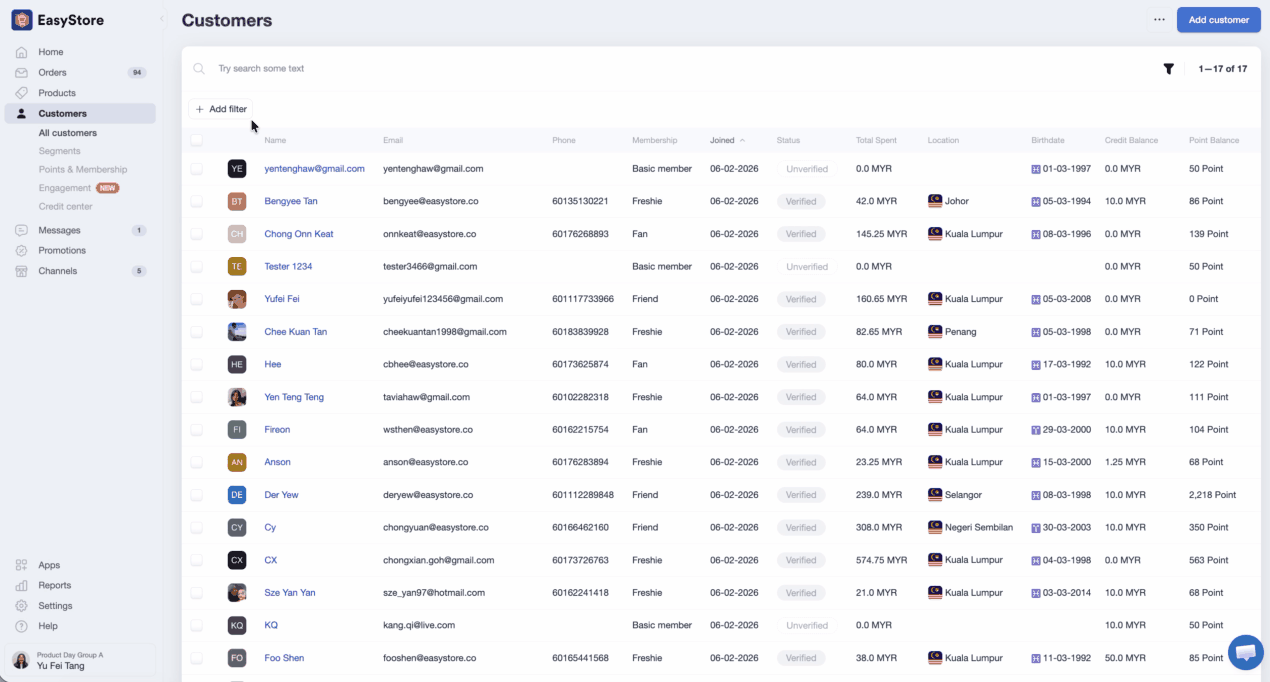Click the Help question mark icon
Screen dimensions: 1270x682
21,626
